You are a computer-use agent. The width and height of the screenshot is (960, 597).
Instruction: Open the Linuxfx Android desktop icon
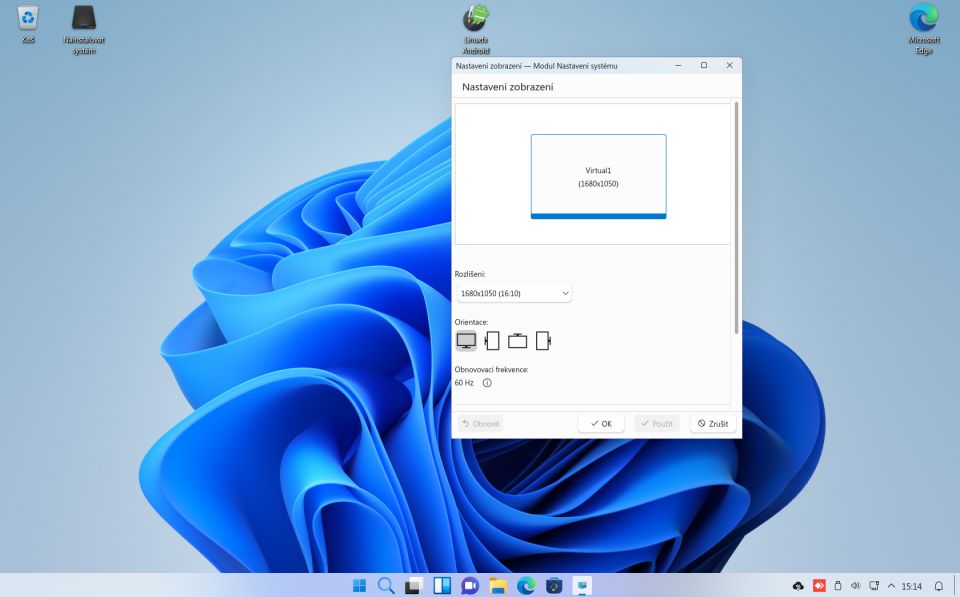click(476, 29)
